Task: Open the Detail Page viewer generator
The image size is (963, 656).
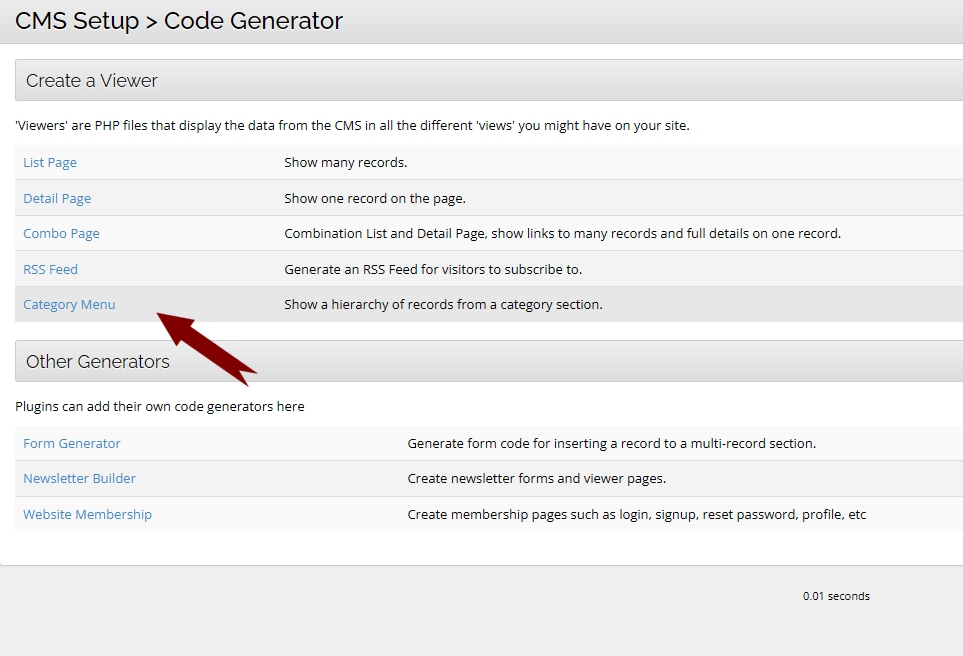Action: click(57, 198)
